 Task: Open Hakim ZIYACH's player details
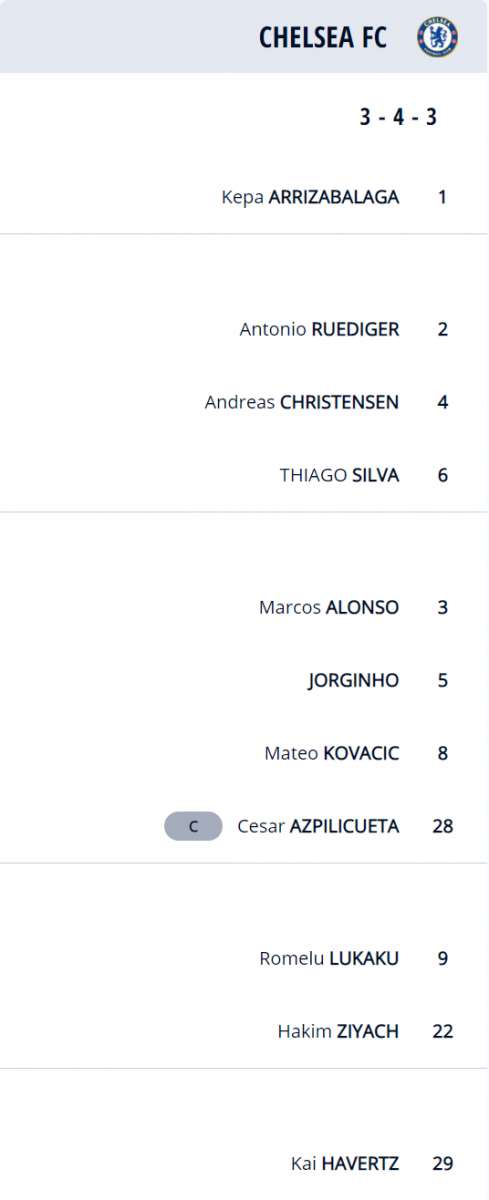[338, 1031]
